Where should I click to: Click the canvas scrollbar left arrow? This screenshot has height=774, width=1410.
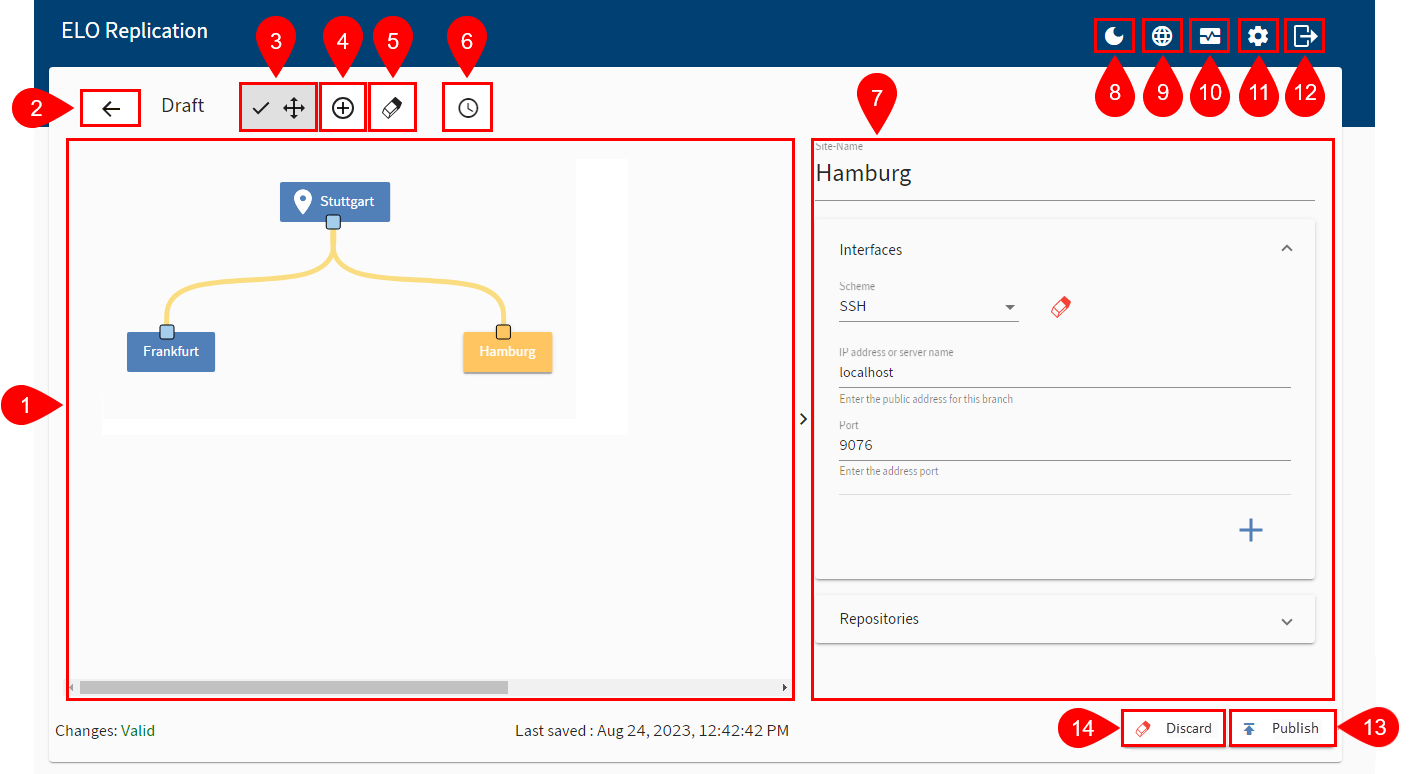(x=71, y=688)
